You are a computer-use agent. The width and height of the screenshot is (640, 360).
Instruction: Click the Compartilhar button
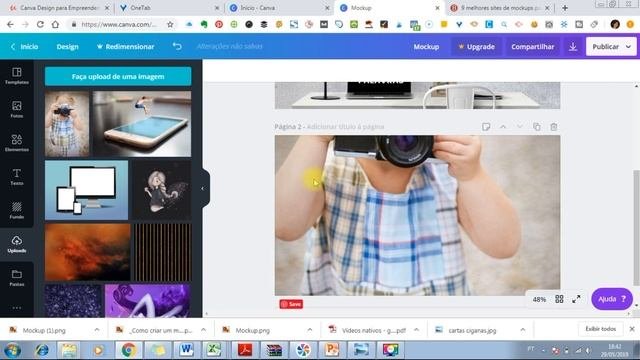point(533,47)
